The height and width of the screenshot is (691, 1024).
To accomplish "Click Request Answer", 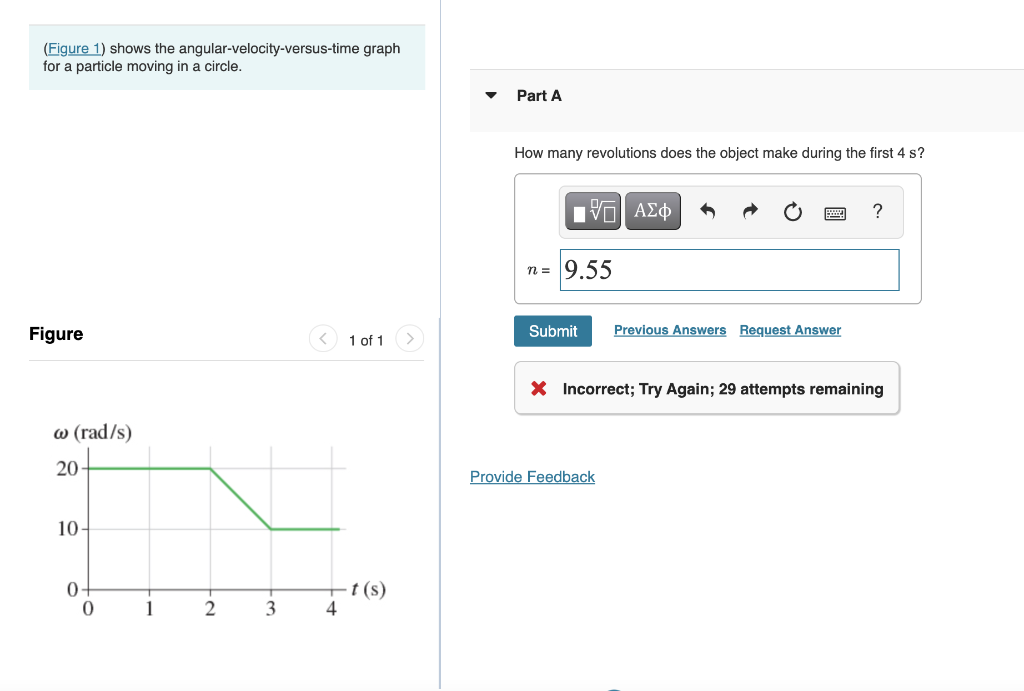I will pyautogui.click(x=789, y=330).
